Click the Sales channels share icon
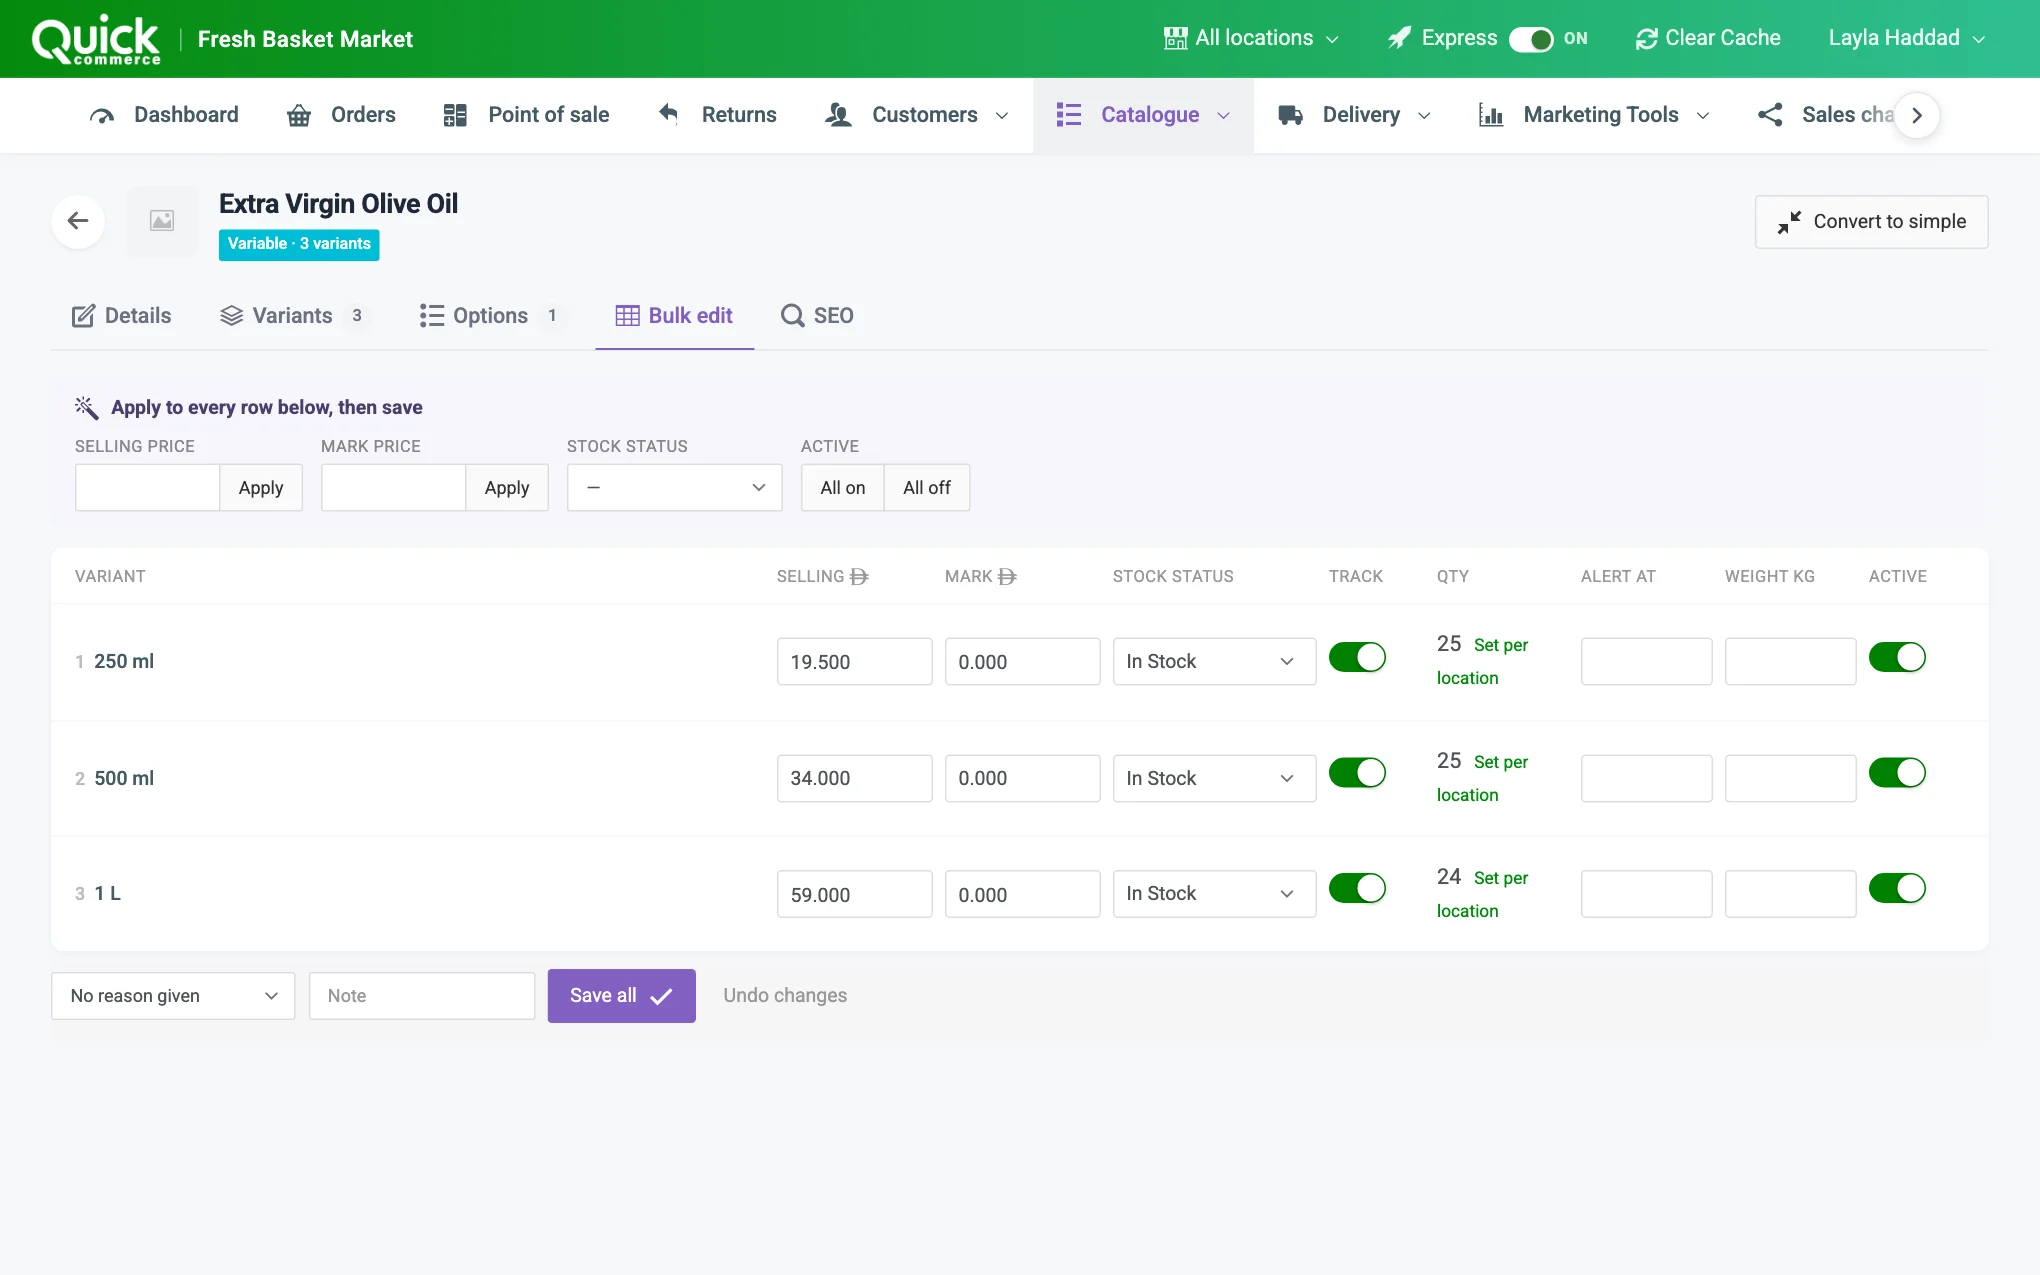This screenshot has width=2040, height=1275. click(x=1770, y=115)
